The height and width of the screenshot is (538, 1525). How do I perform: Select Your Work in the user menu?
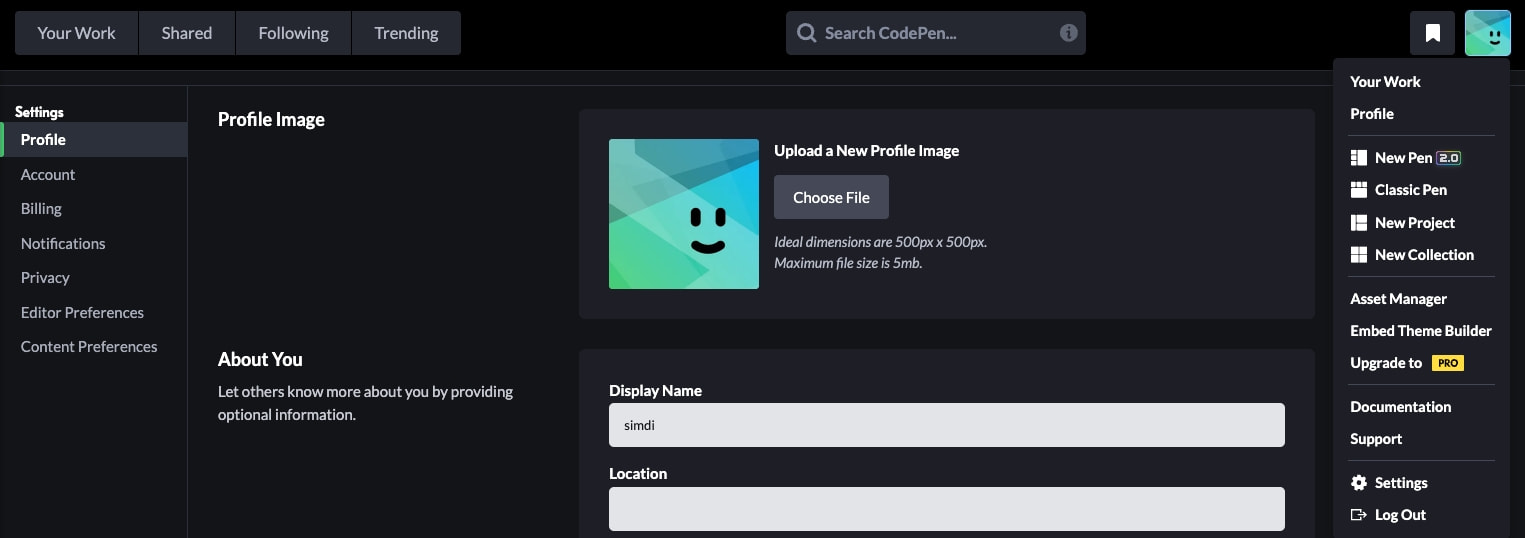1385,82
